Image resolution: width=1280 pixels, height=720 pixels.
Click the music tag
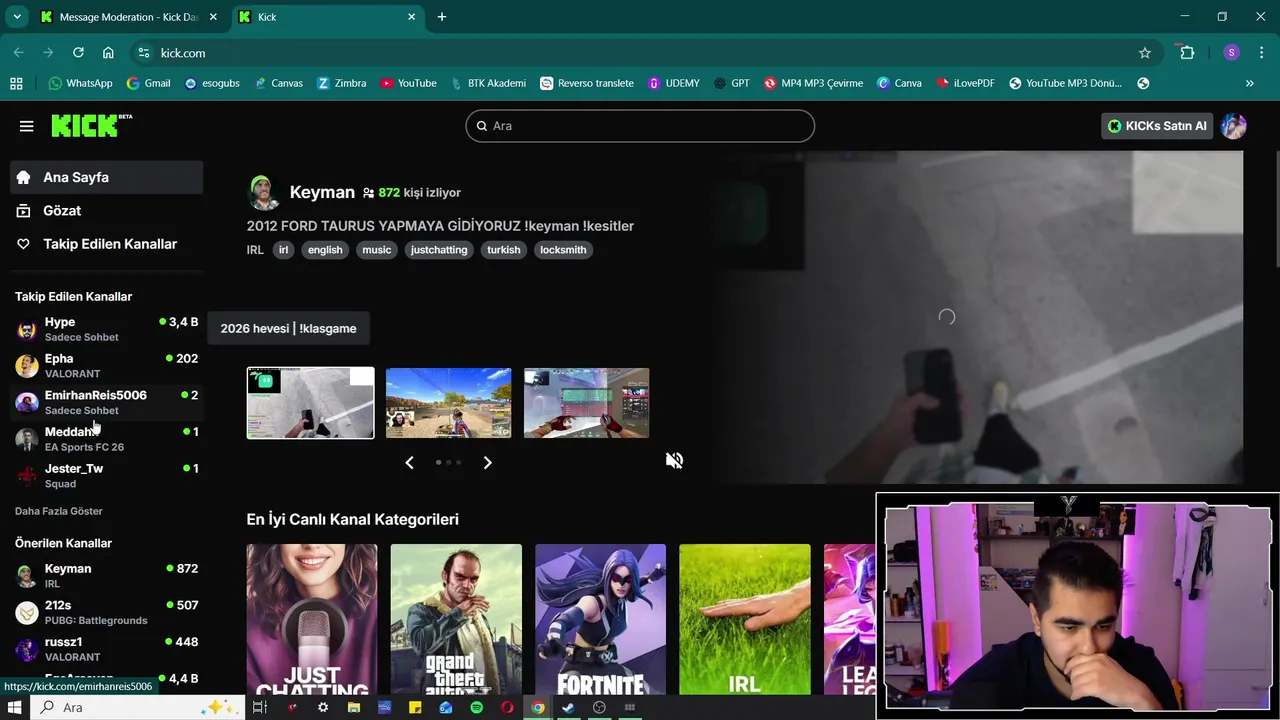pyautogui.click(x=377, y=250)
